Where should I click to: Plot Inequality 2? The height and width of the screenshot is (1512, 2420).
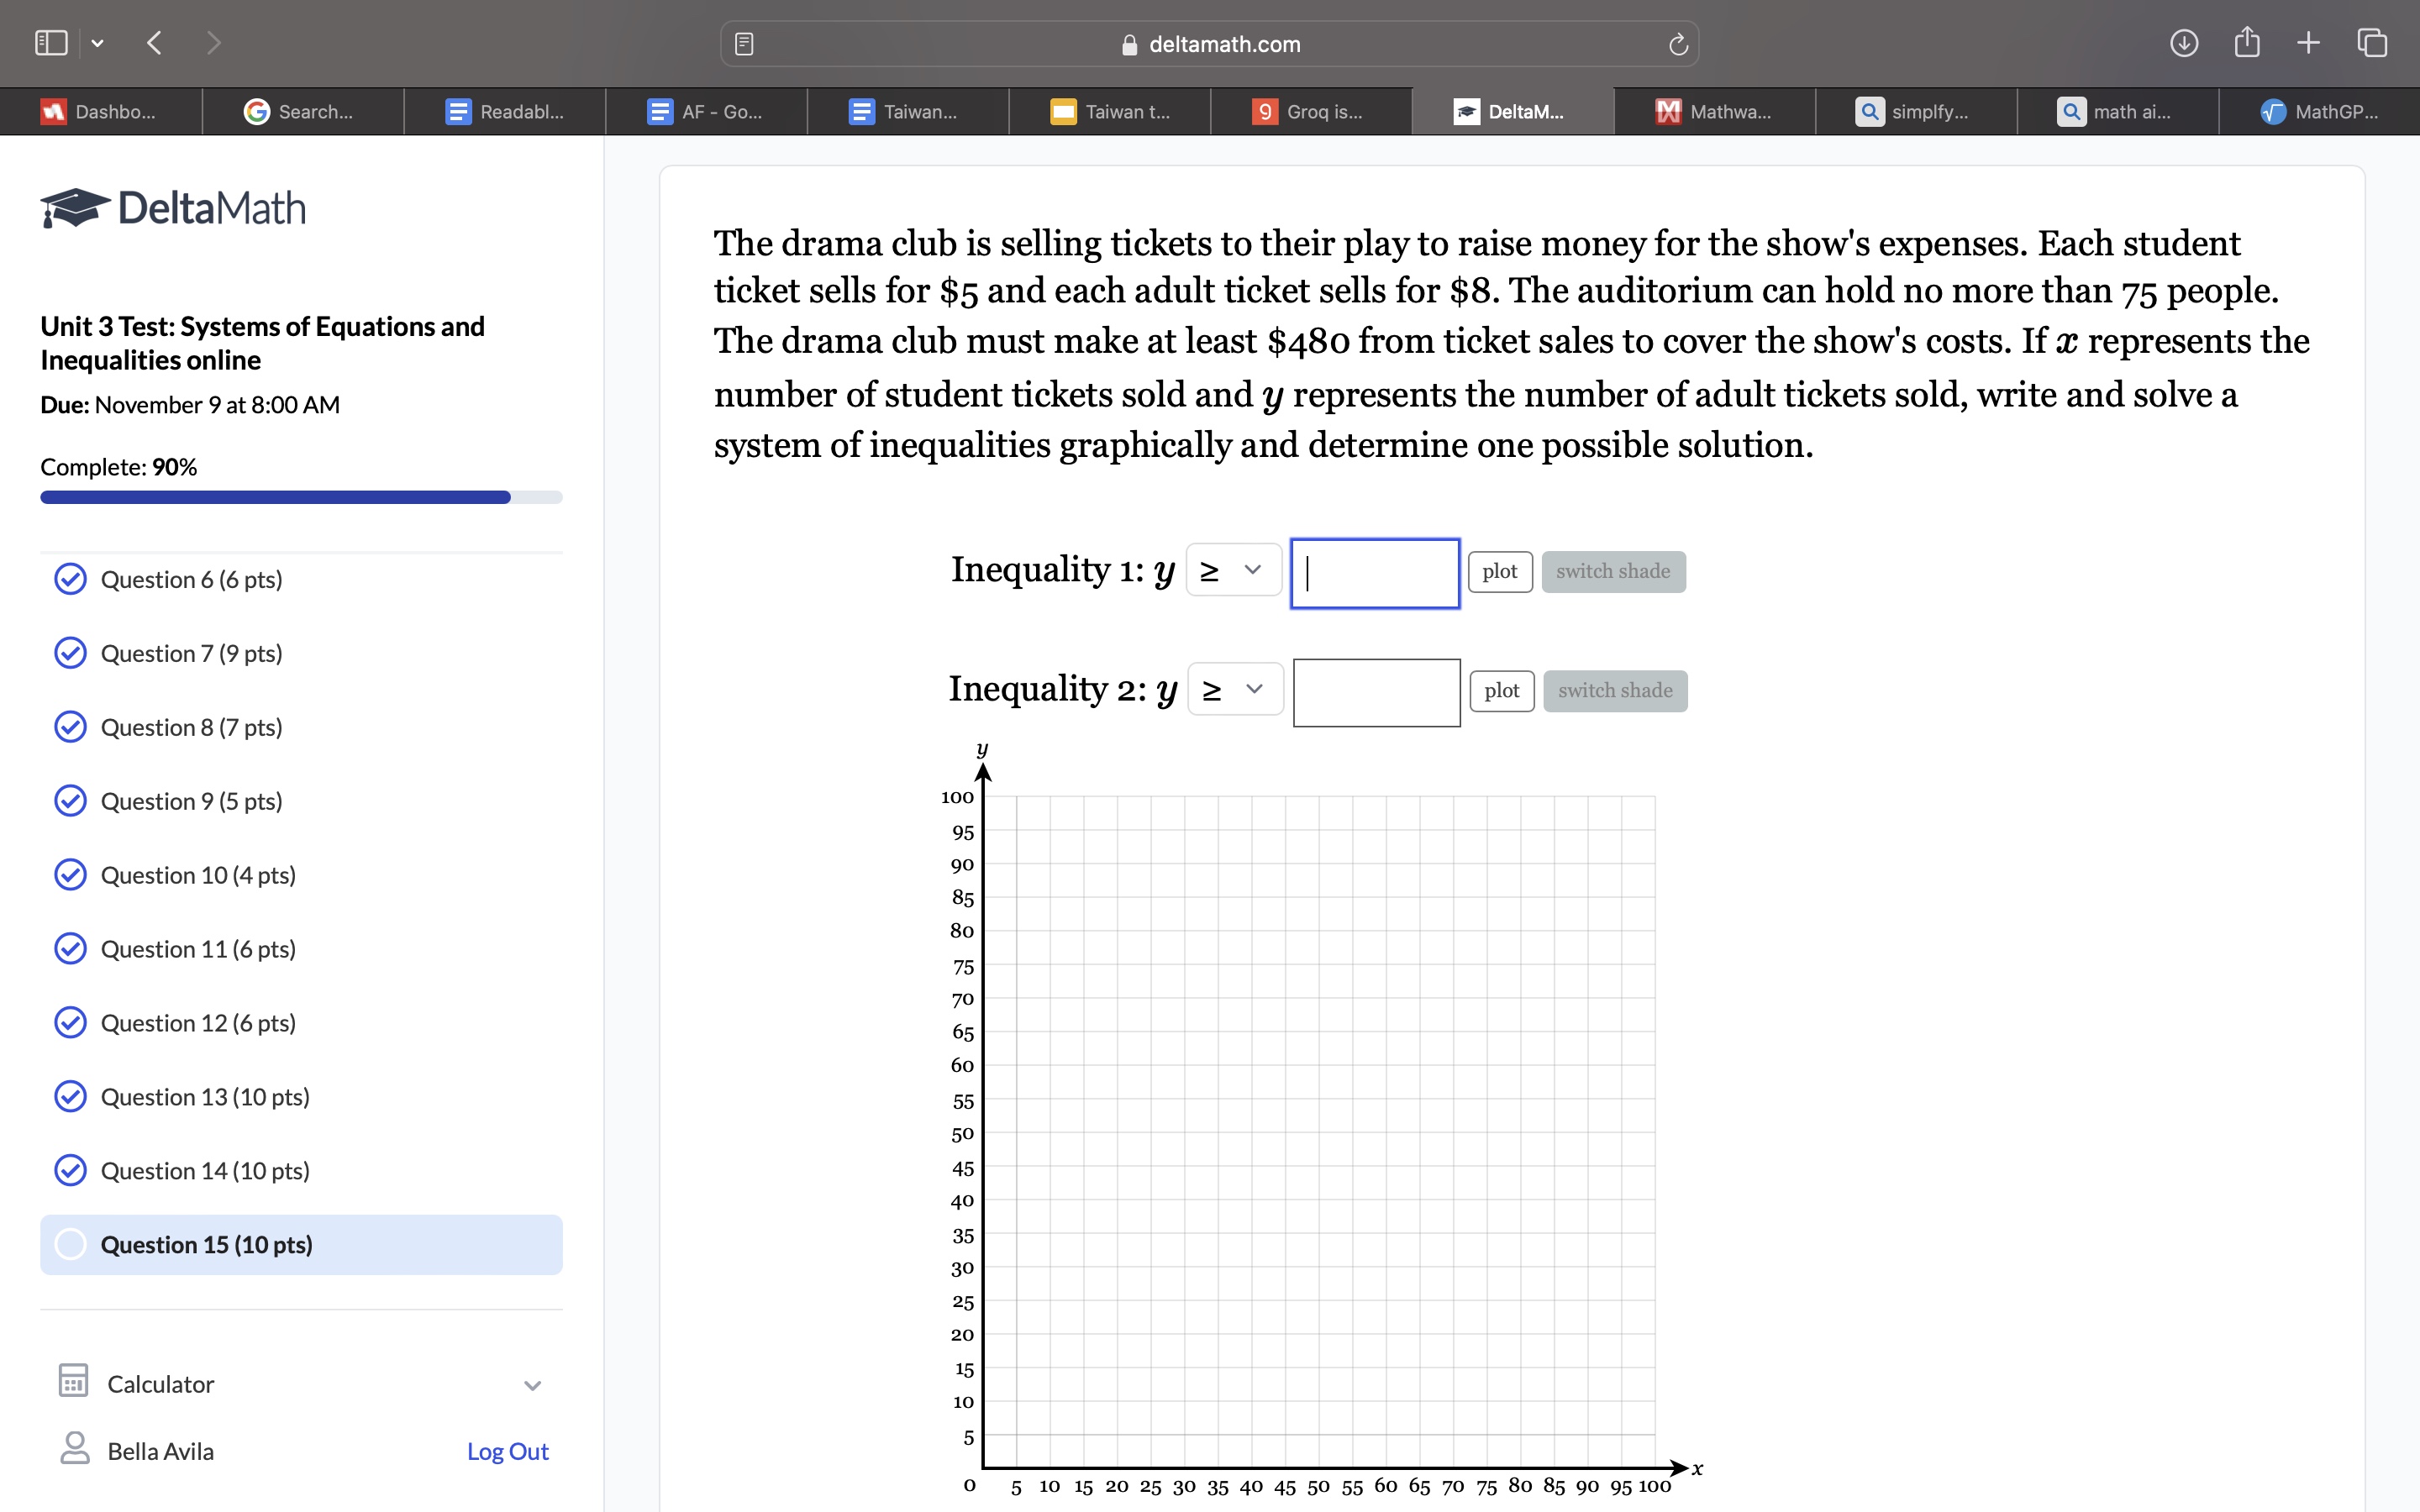click(x=1502, y=691)
